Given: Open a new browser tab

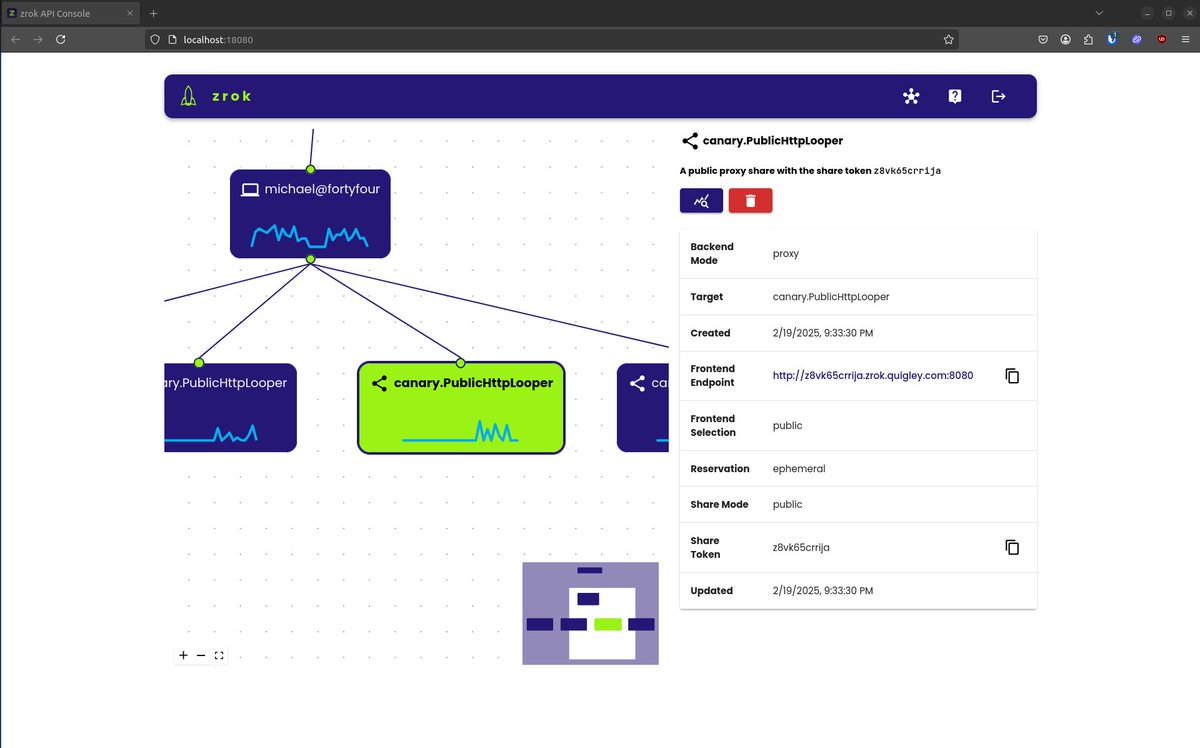Looking at the screenshot, I should point(153,13).
